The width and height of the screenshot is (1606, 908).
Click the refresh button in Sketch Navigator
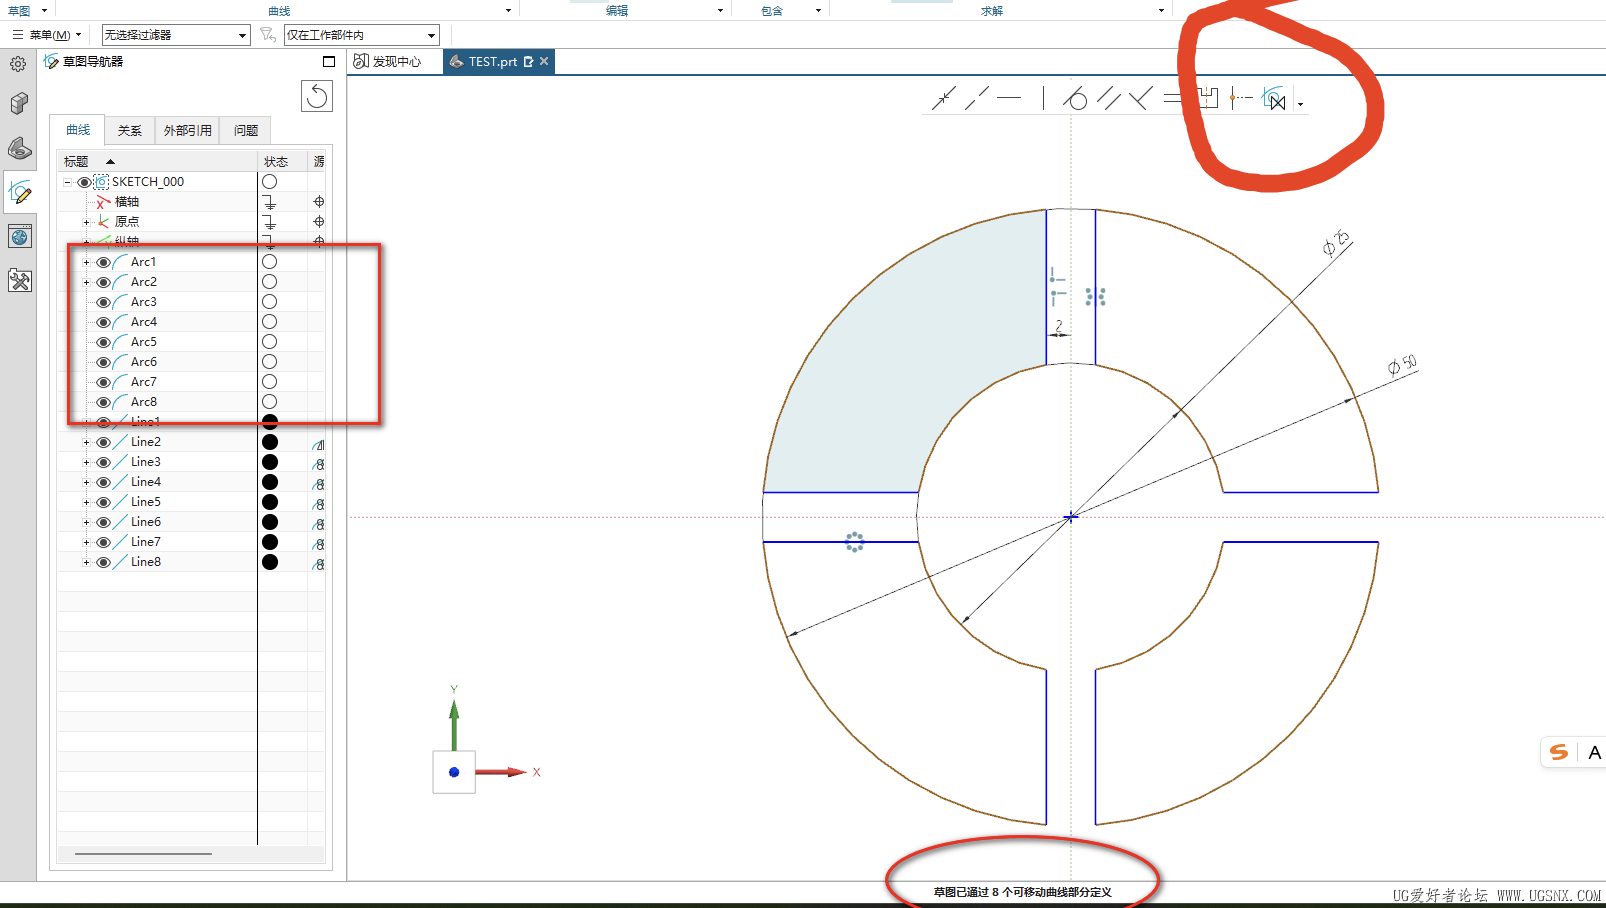click(x=317, y=96)
